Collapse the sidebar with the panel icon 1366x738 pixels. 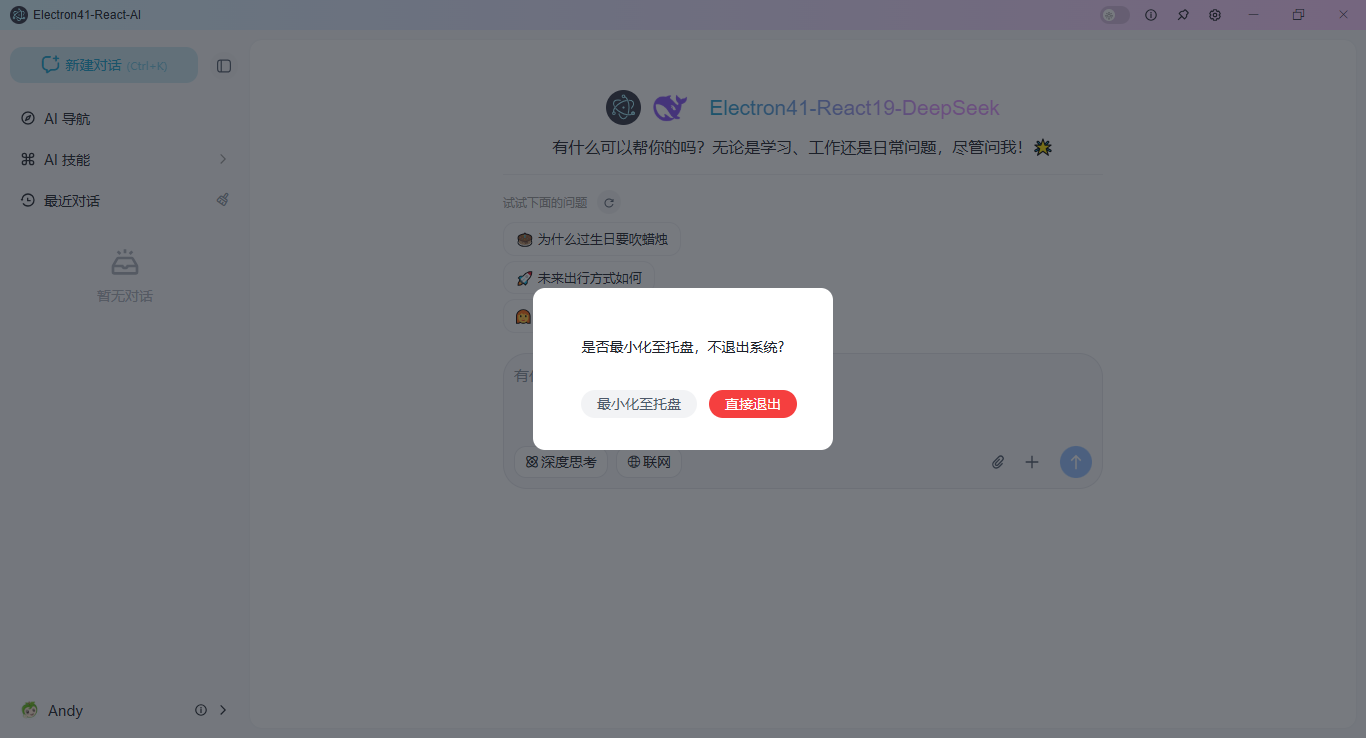(224, 66)
